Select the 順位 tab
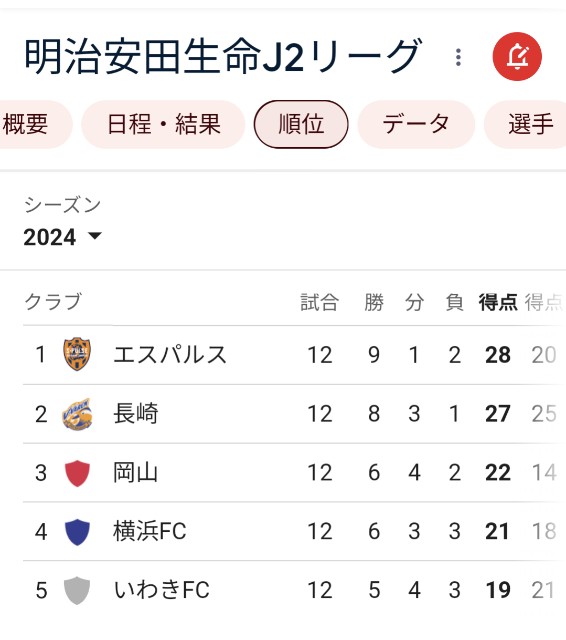Image resolution: width=566 pixels, height=640 pixels. (301, 124)
